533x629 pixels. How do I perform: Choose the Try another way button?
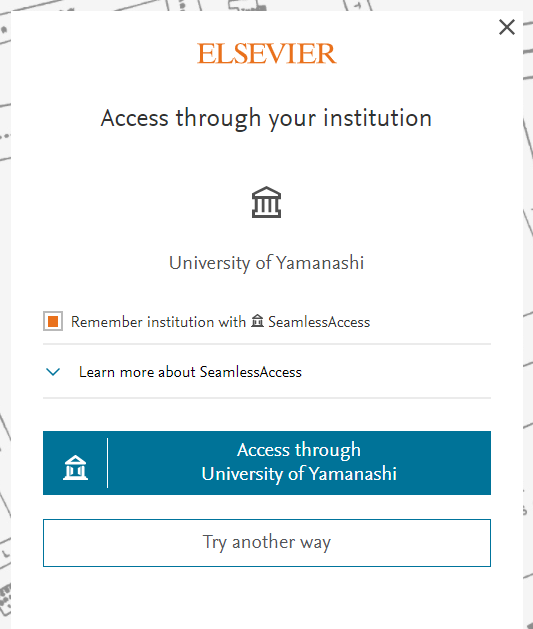(x=267, y=543)
